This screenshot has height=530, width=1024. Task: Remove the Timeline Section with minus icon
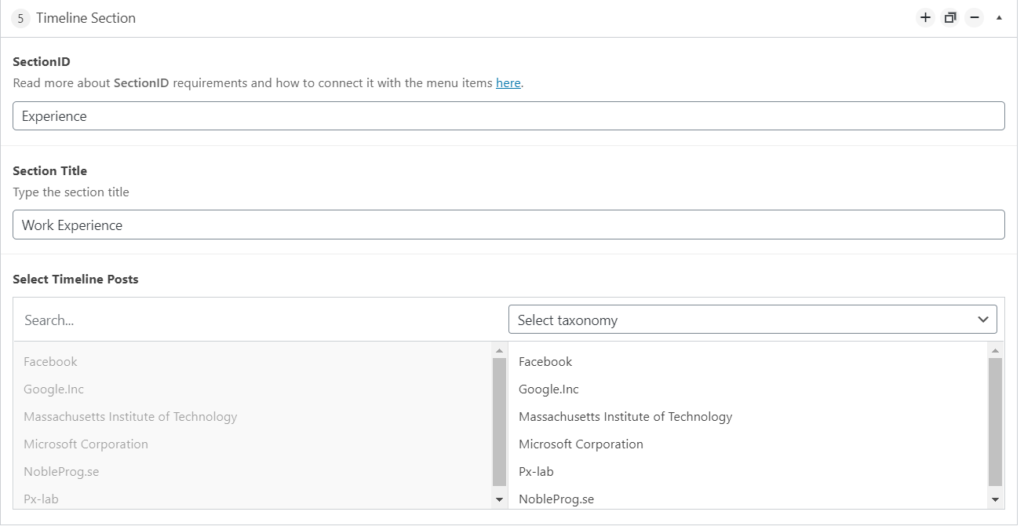[x=974, y=18]
